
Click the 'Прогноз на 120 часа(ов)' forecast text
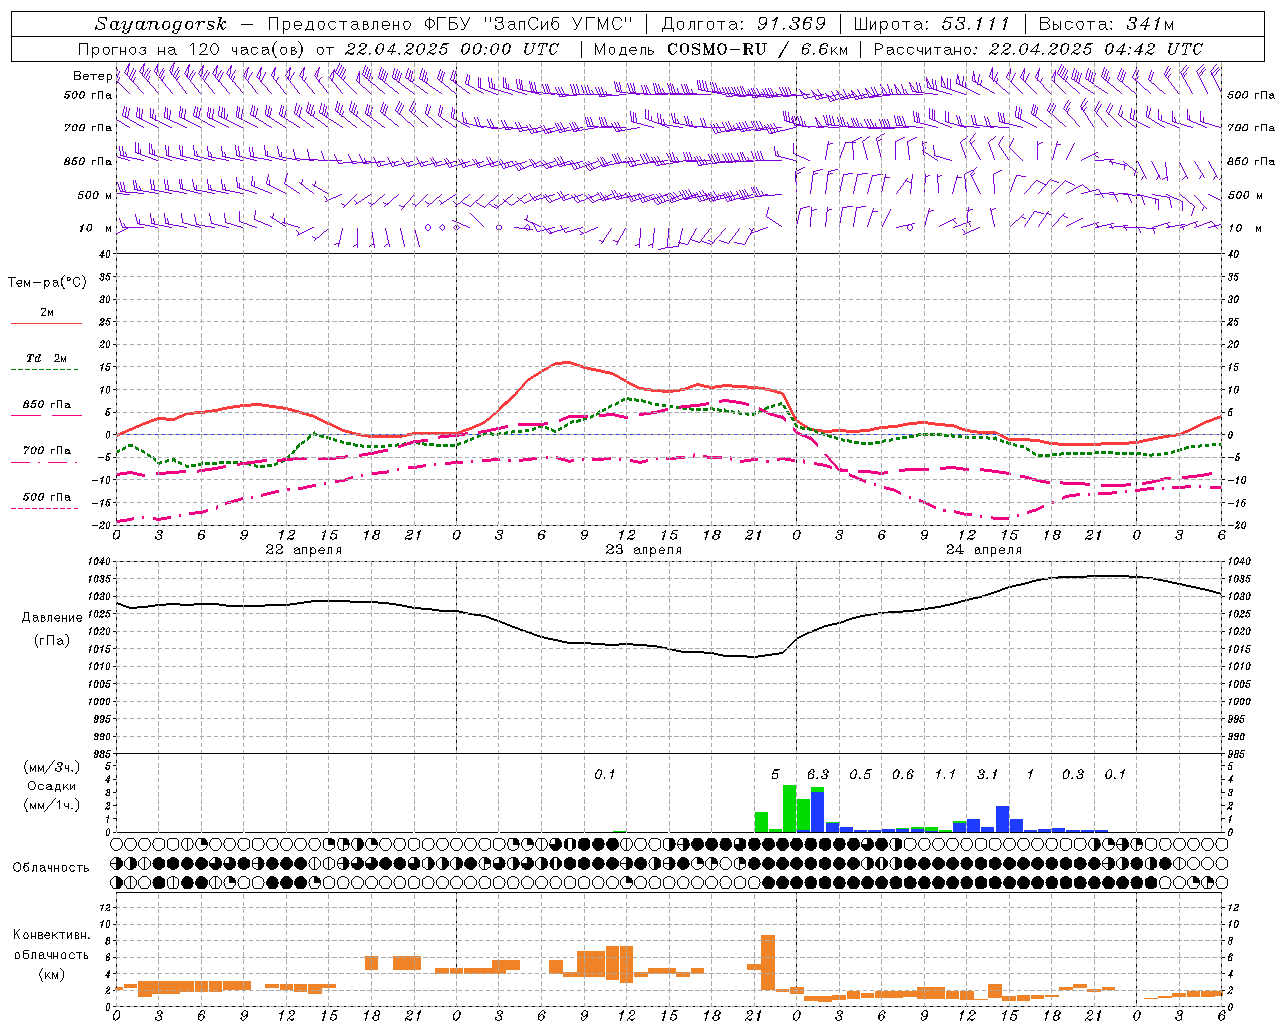(x=192, y=49)
